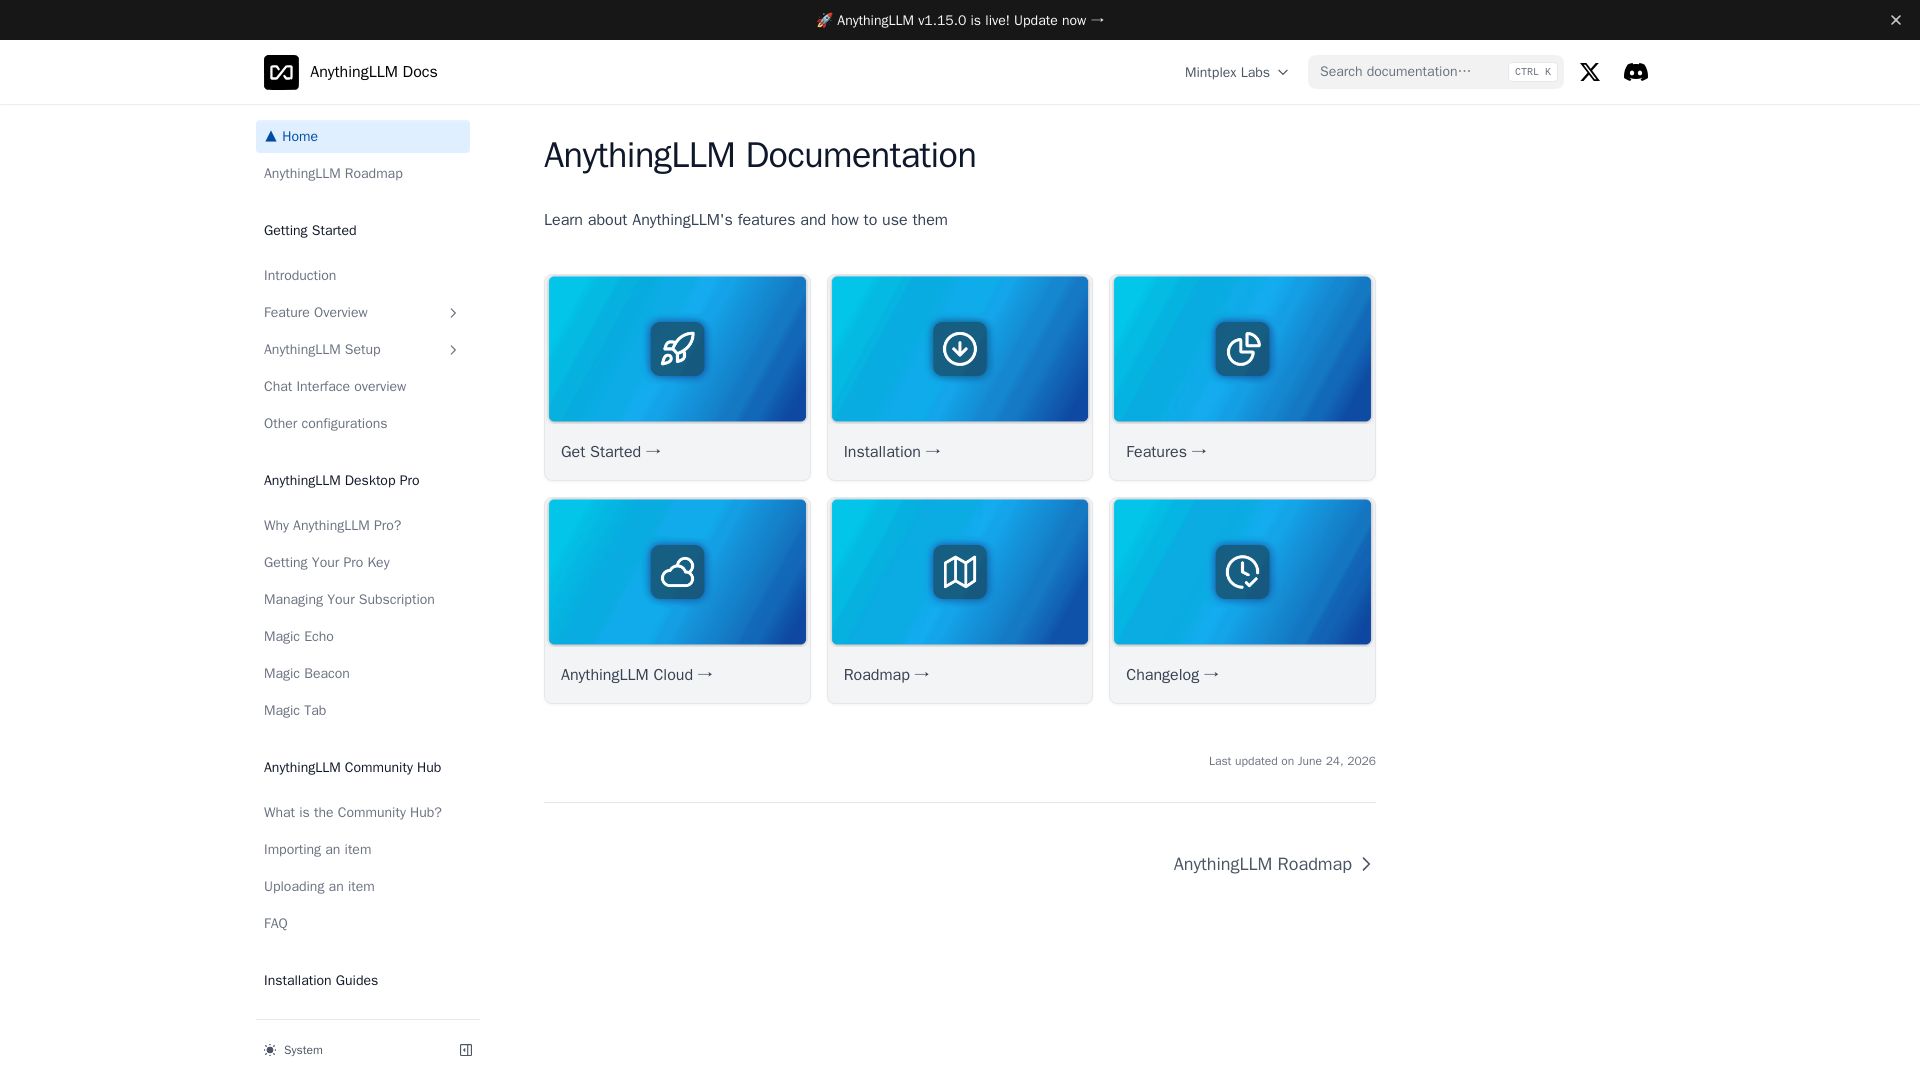
Task: Expand the Feature Overview chevron
Action: 453,313
